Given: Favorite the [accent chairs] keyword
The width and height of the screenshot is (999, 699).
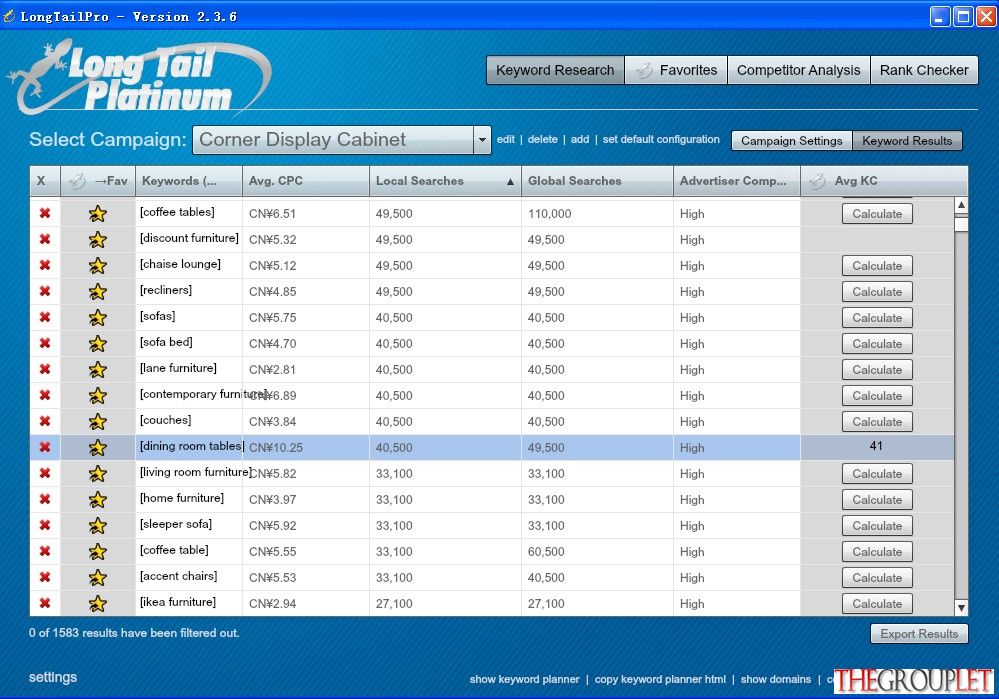Looking at the screenshot, I should [x=97, y=577].
